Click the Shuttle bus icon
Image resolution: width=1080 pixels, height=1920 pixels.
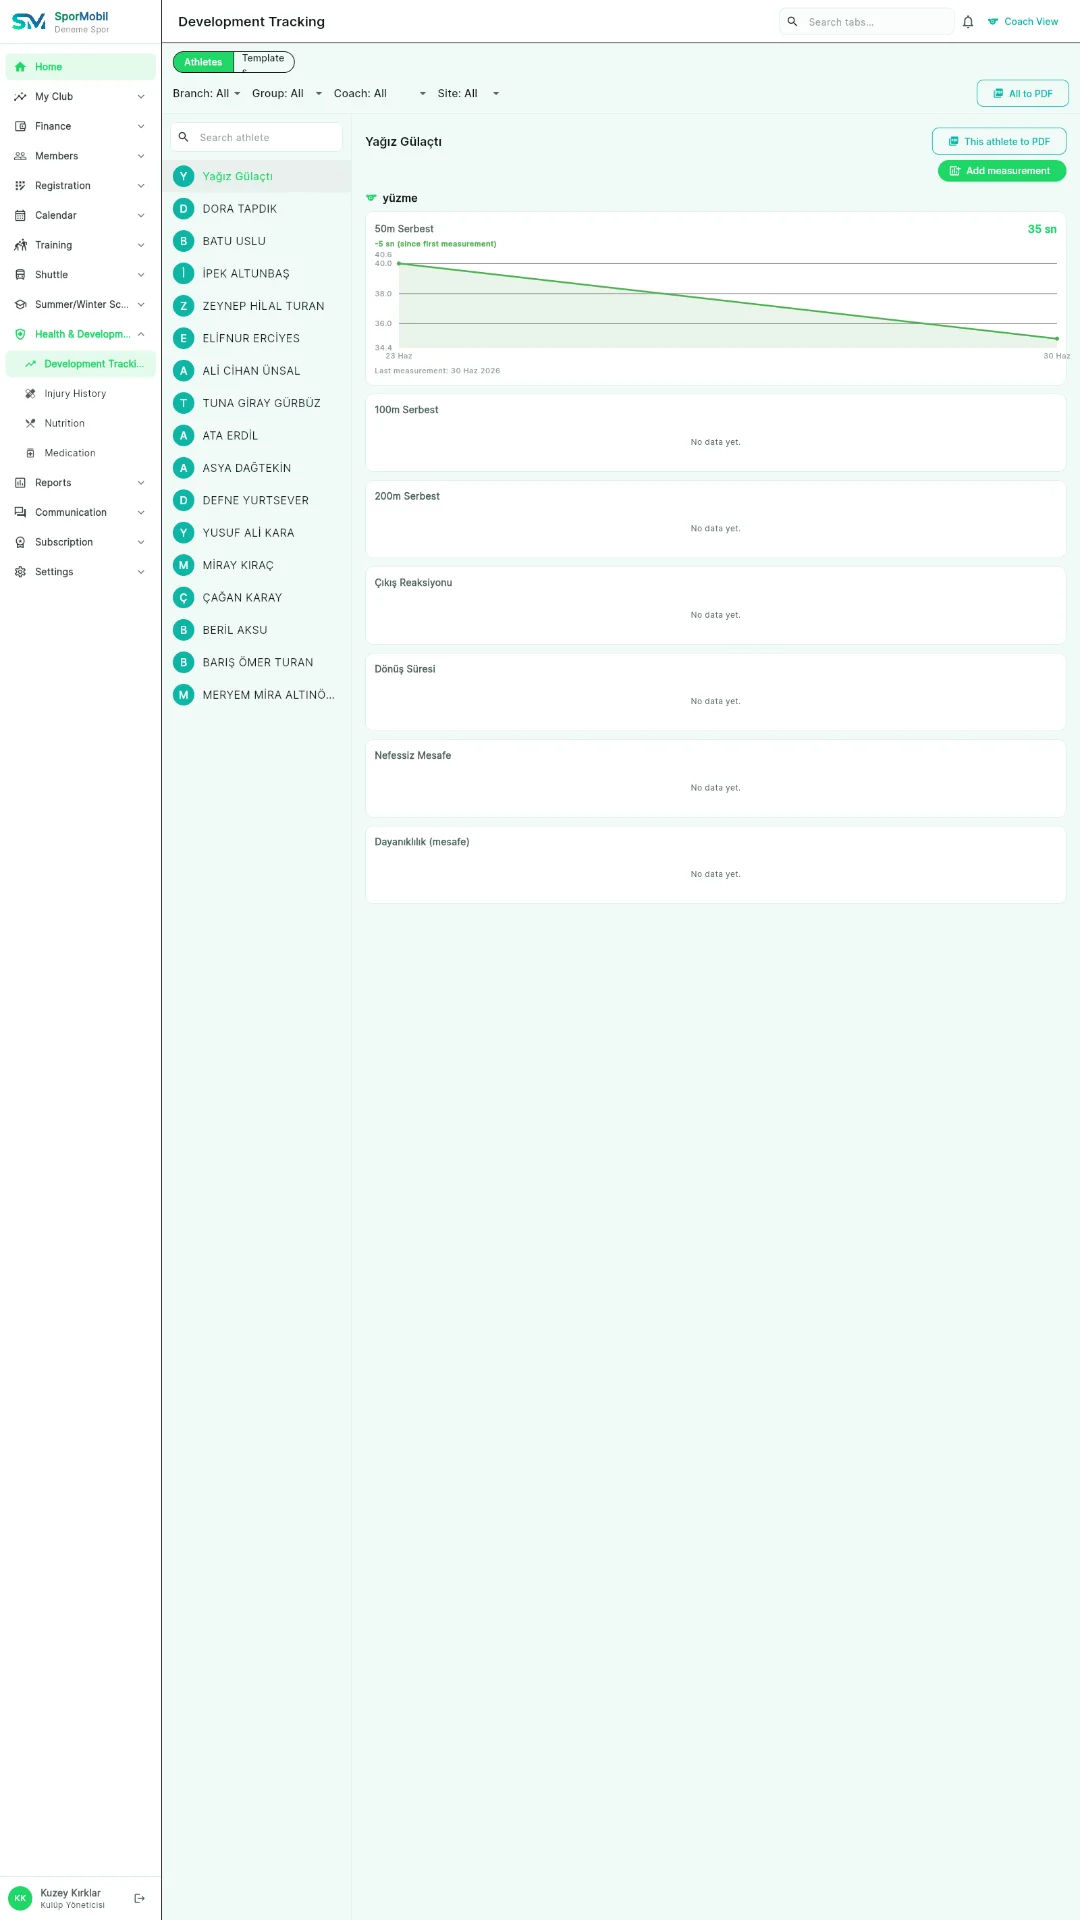tap(20, 275)
